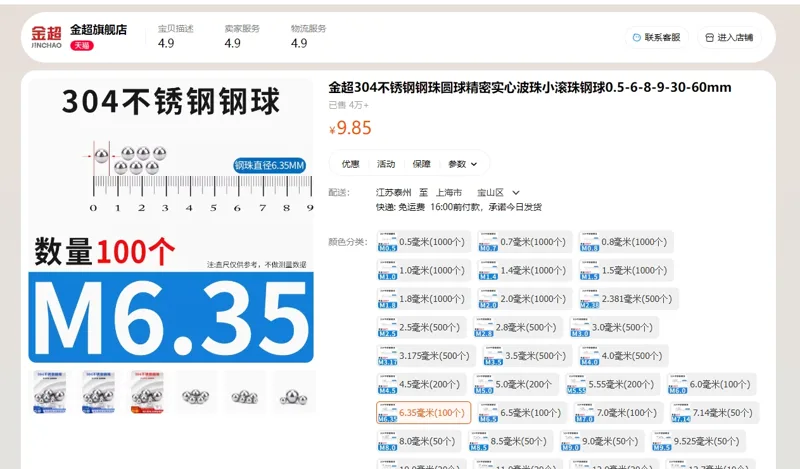The width and height of the screenshot is (800, 469).
Task: Click the origin 江苏泰州 text
Action: coord(393,192)
